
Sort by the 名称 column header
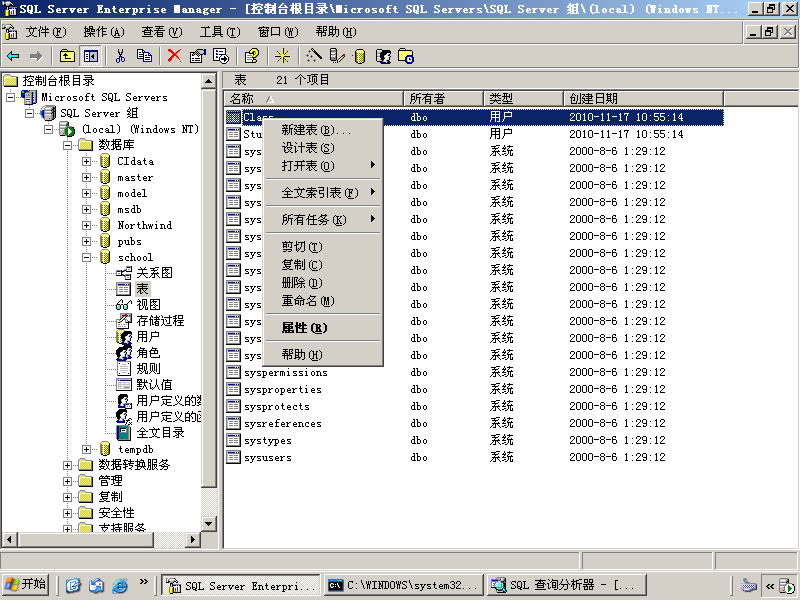click(313, 98)
